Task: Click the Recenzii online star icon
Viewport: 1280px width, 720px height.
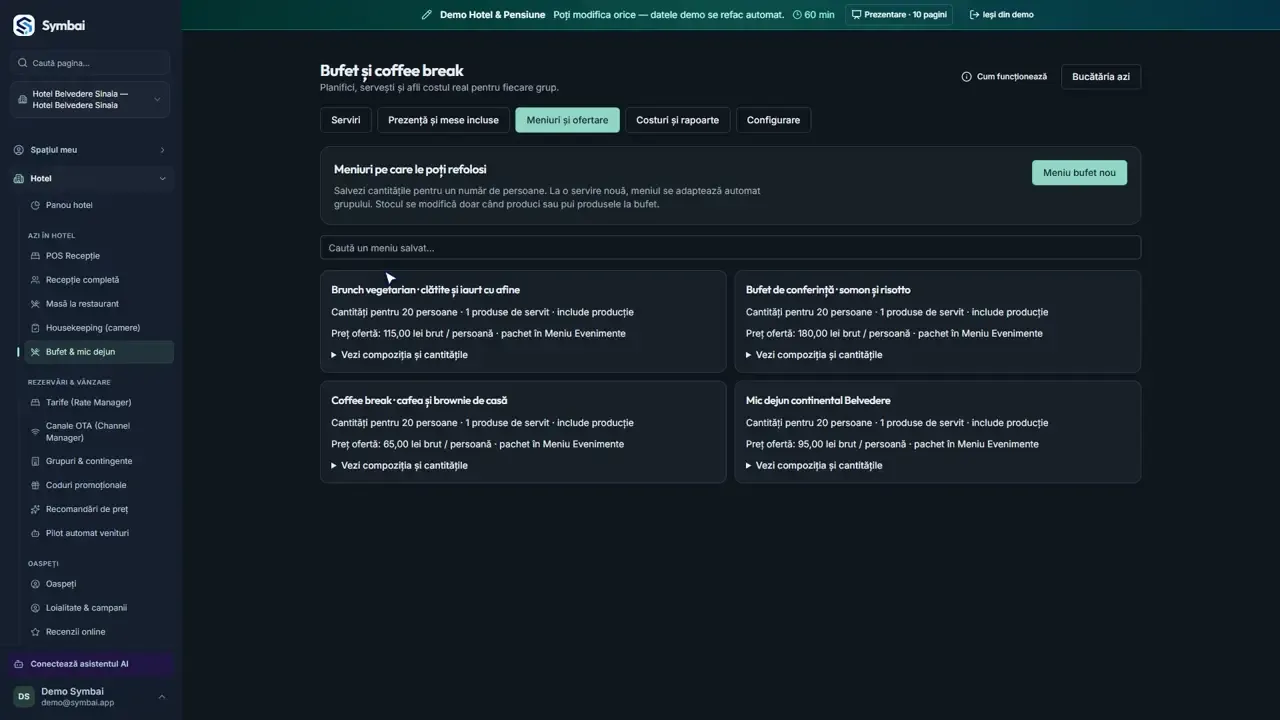Action: click(x=36, y=632)
